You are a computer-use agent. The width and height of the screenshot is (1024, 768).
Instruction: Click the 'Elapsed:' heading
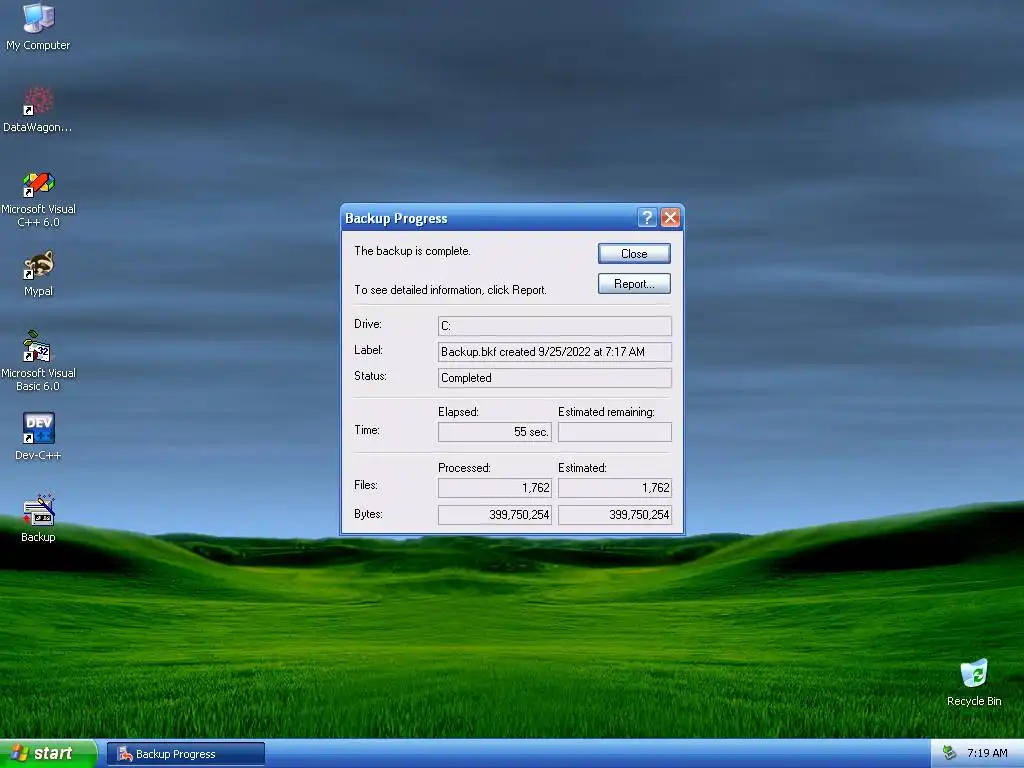point(458,412)
